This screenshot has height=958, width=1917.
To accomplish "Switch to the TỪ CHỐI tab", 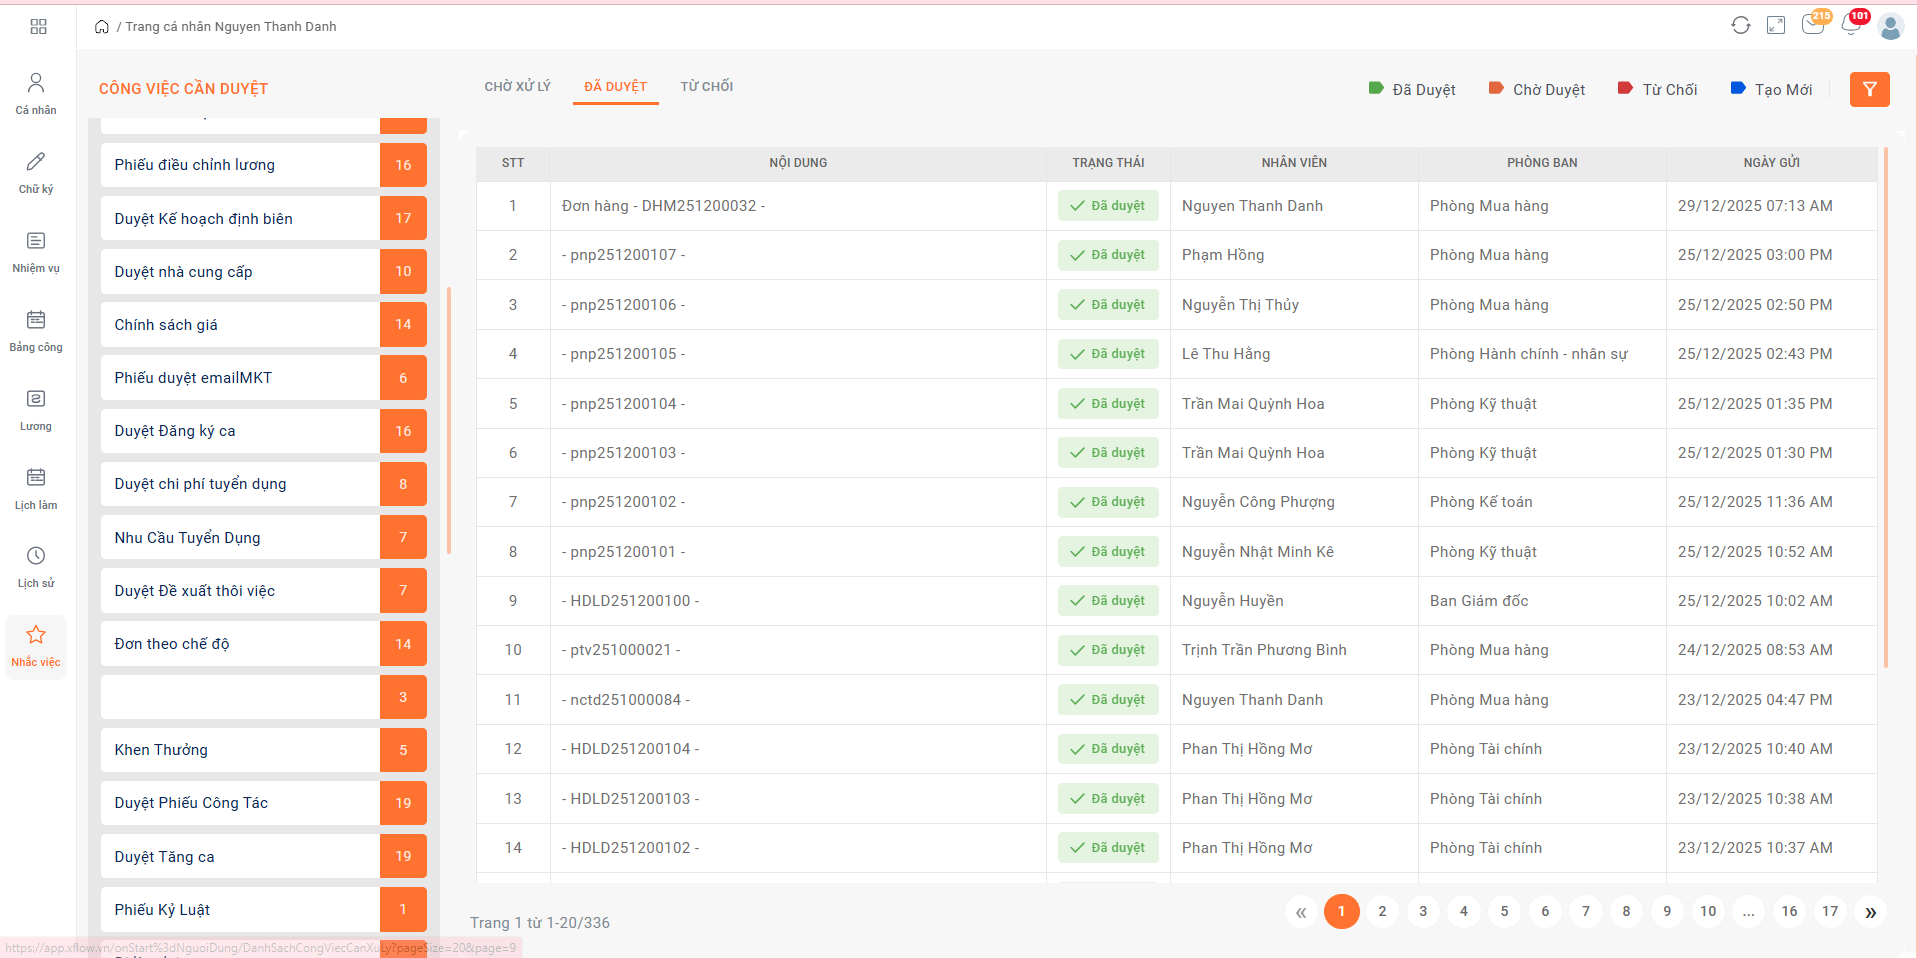I will click(706, 87).
